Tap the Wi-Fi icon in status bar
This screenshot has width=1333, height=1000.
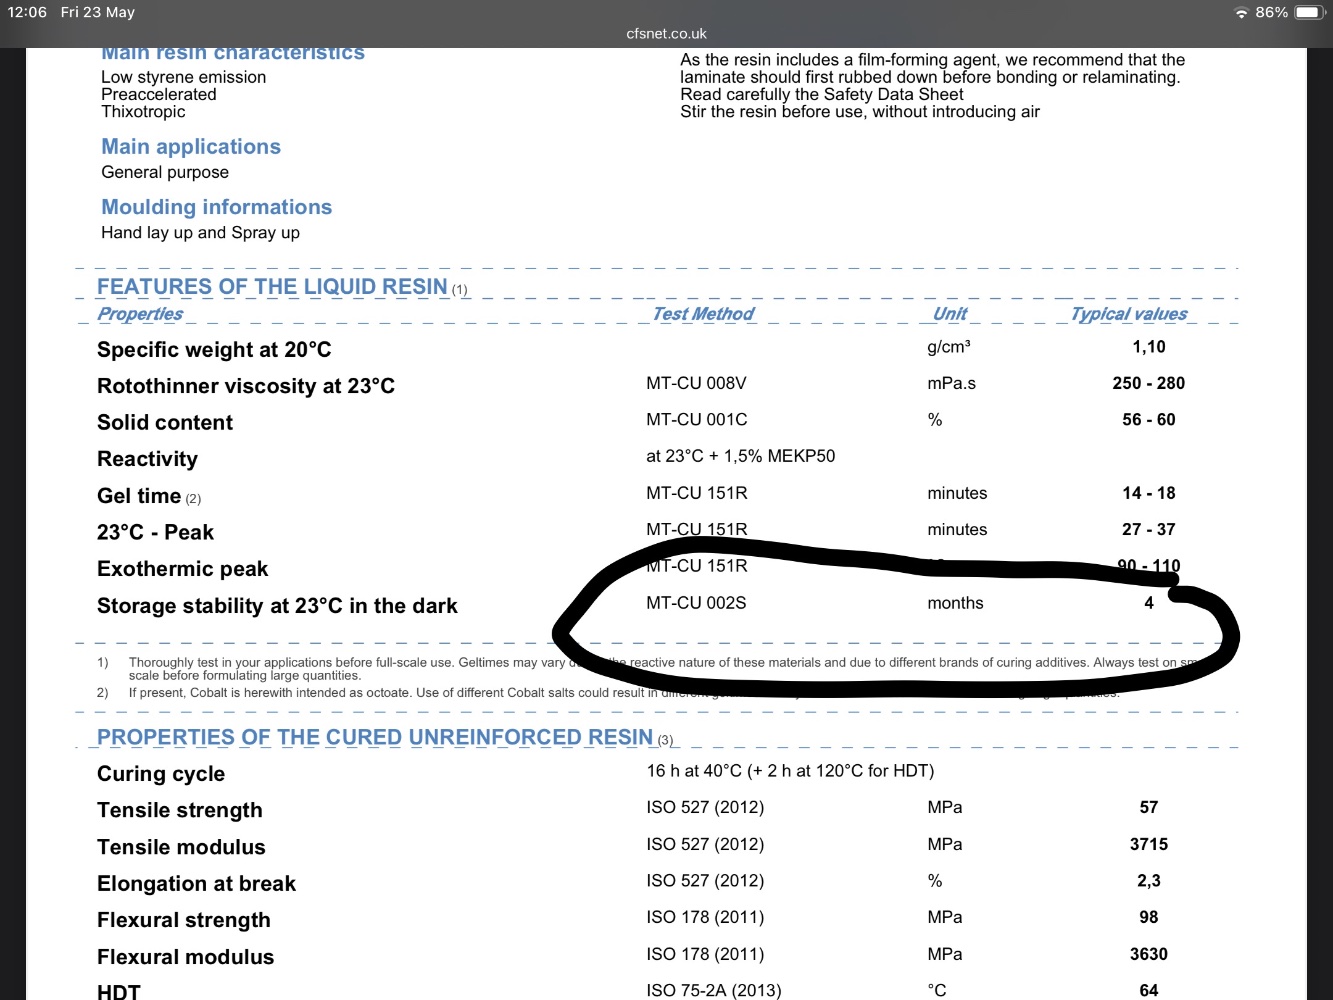coord(1241,13)
